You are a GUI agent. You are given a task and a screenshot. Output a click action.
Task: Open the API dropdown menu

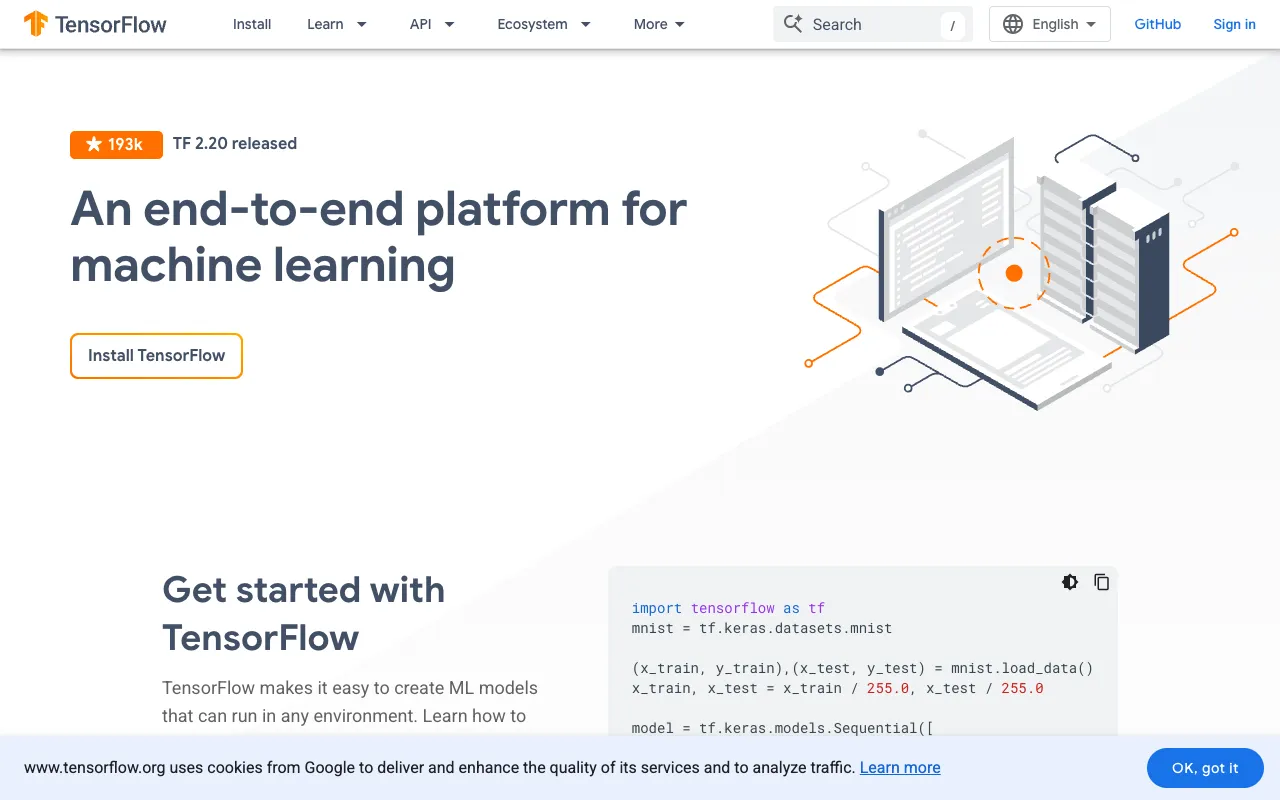(x=431, y=24)
